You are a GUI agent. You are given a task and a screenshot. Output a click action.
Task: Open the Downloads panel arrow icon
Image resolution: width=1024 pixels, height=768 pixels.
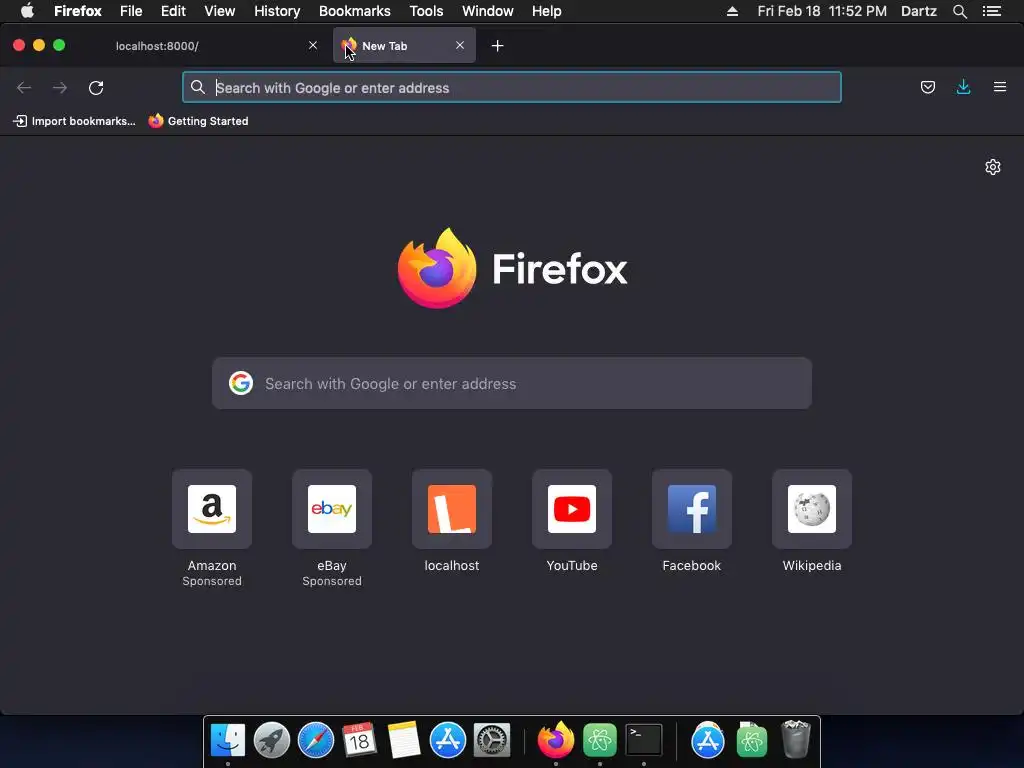(x=963, y=87)
